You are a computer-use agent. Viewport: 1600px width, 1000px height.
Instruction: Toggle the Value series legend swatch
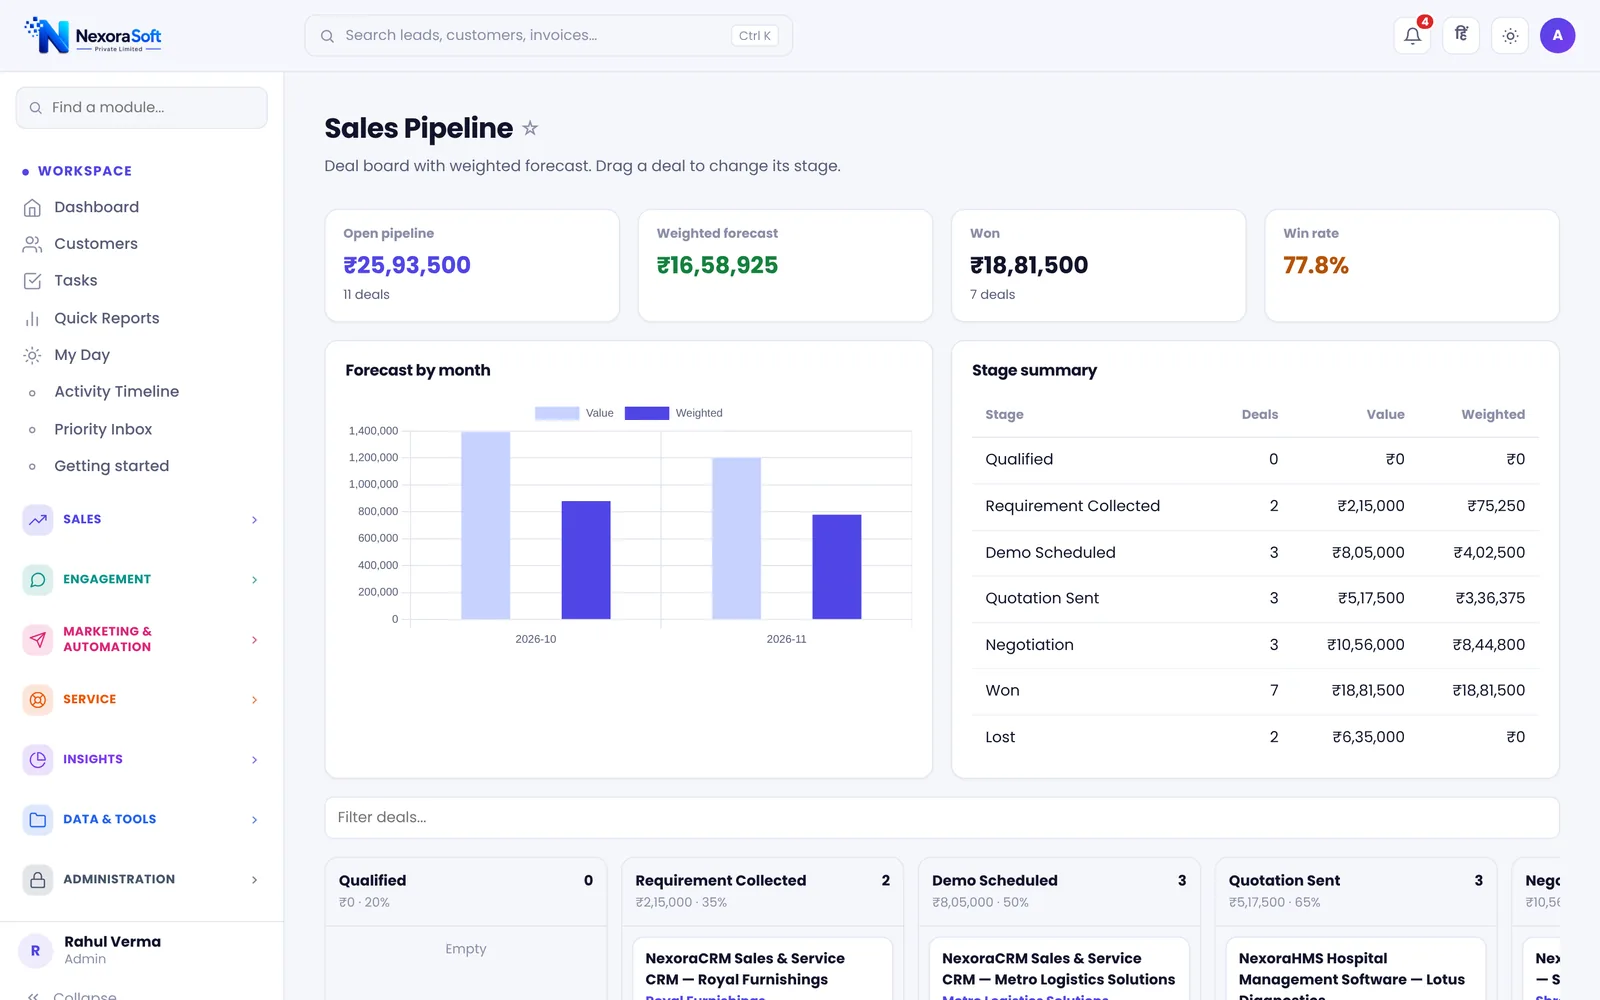click(557, 413)
